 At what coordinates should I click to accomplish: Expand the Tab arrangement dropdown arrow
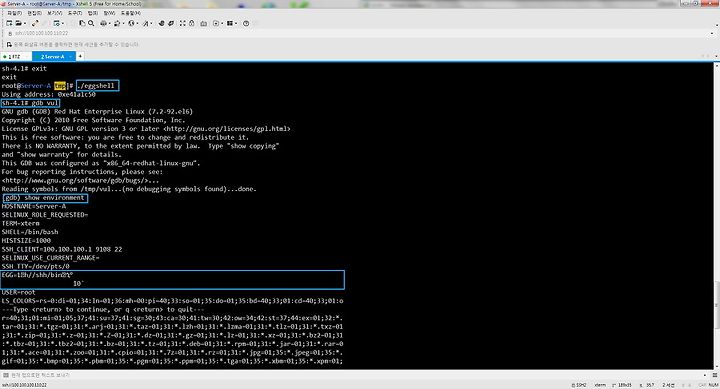tap(236, 23)
